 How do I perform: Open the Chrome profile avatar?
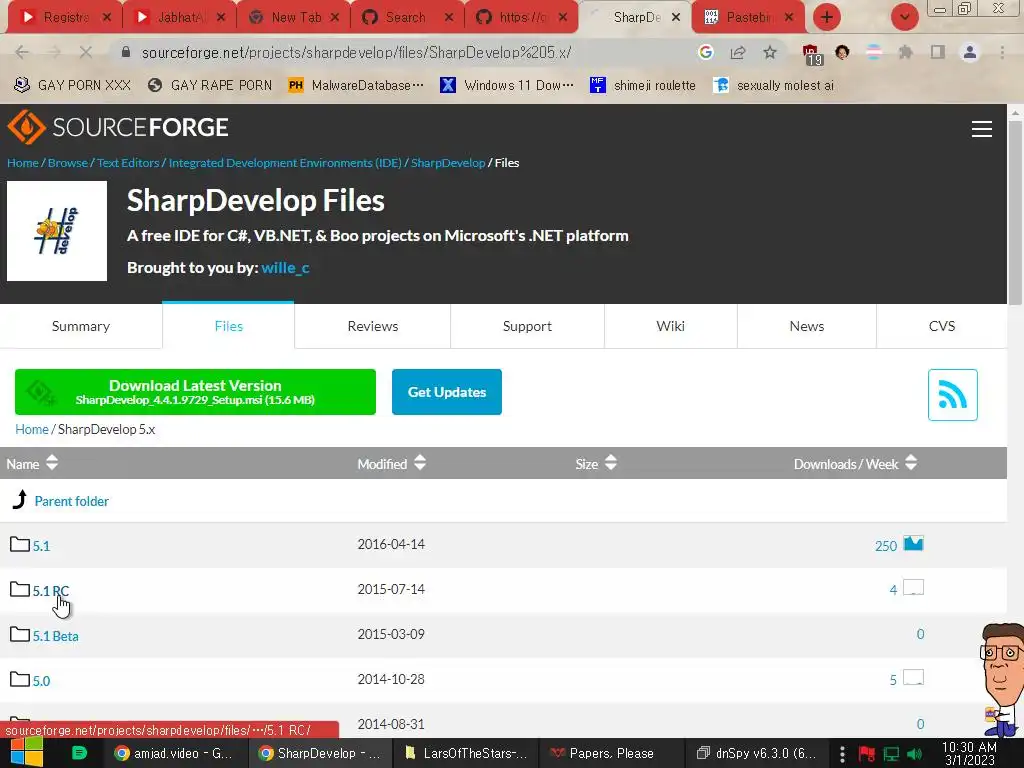970,52
